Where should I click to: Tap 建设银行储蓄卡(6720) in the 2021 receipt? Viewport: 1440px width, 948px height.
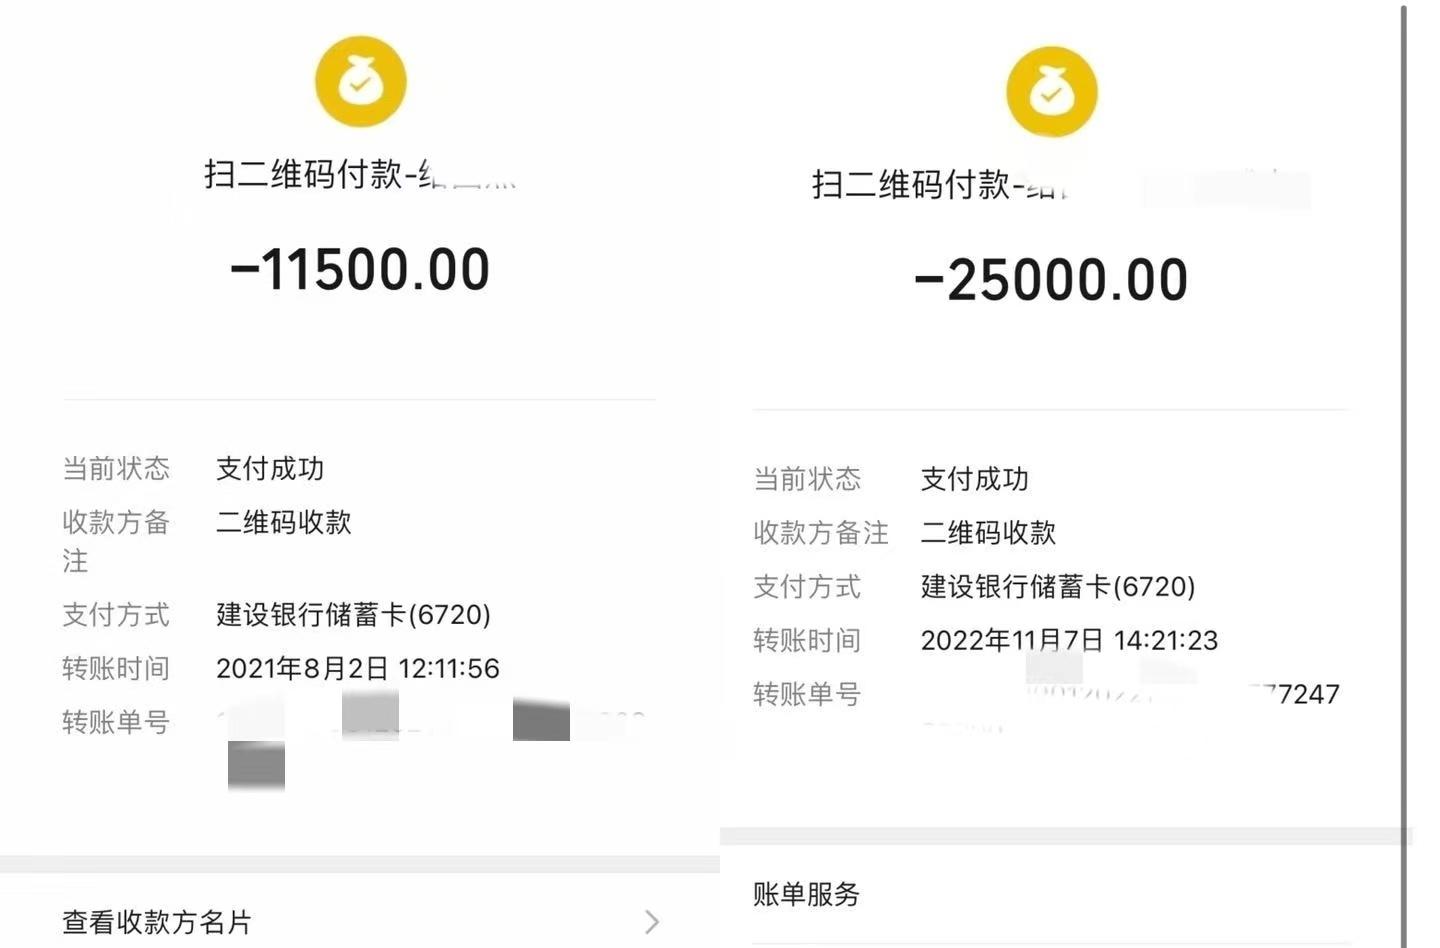[353, 614]
